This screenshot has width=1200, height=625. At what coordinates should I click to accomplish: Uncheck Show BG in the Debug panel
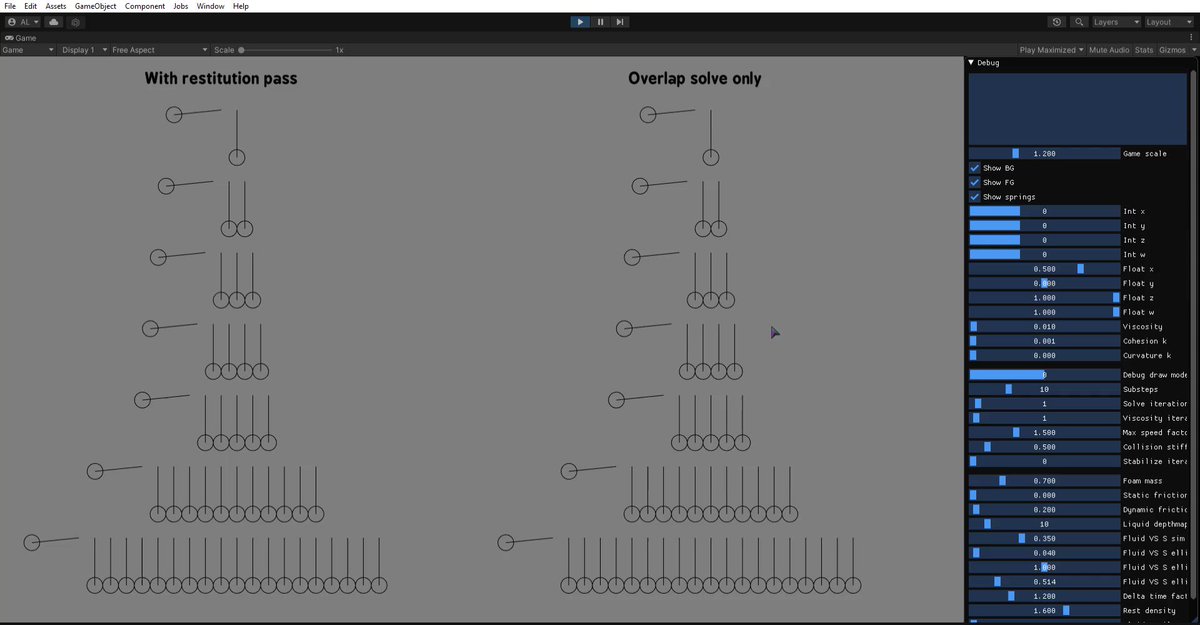974,168
